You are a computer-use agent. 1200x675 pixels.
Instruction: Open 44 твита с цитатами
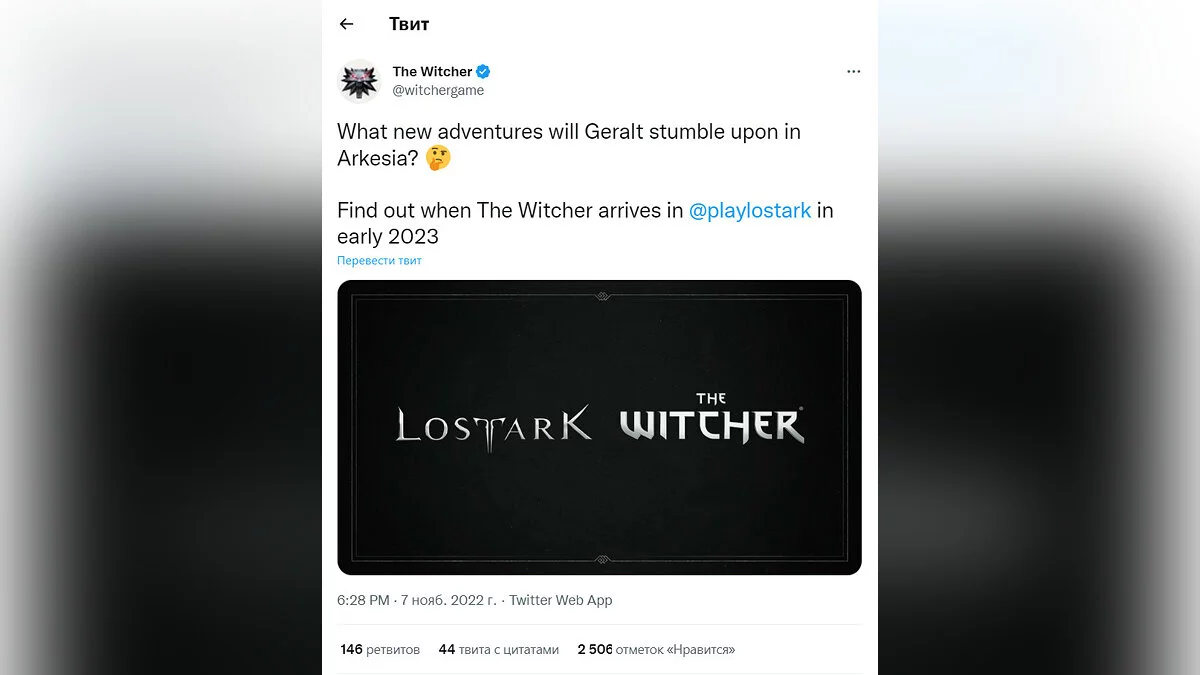coord(498,649)
